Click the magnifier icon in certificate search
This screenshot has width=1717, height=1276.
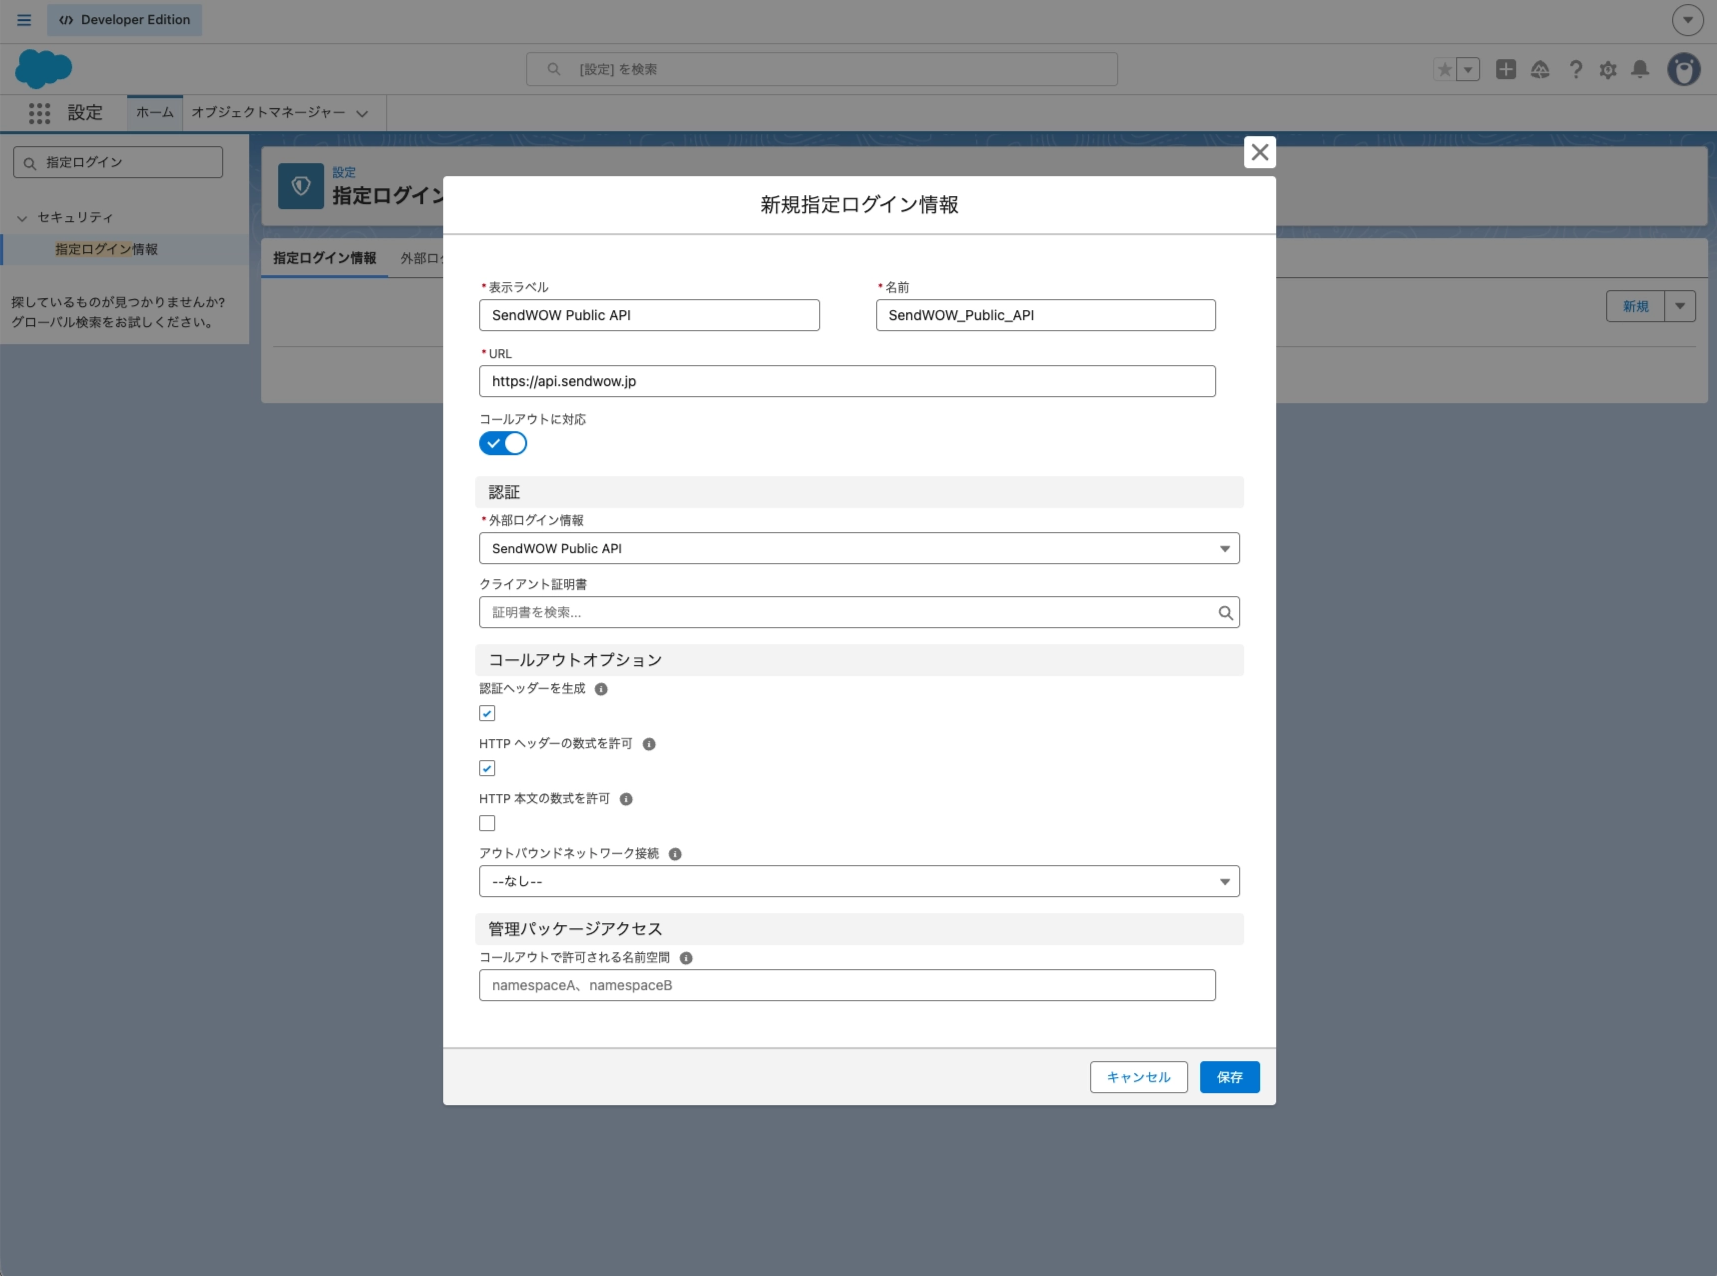tap(1225, 613)
